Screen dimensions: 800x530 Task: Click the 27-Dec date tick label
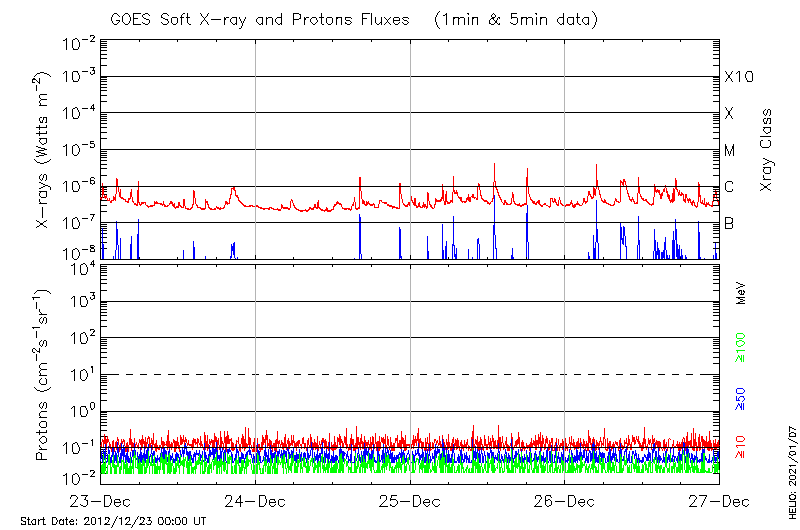[x=718, y=500]
